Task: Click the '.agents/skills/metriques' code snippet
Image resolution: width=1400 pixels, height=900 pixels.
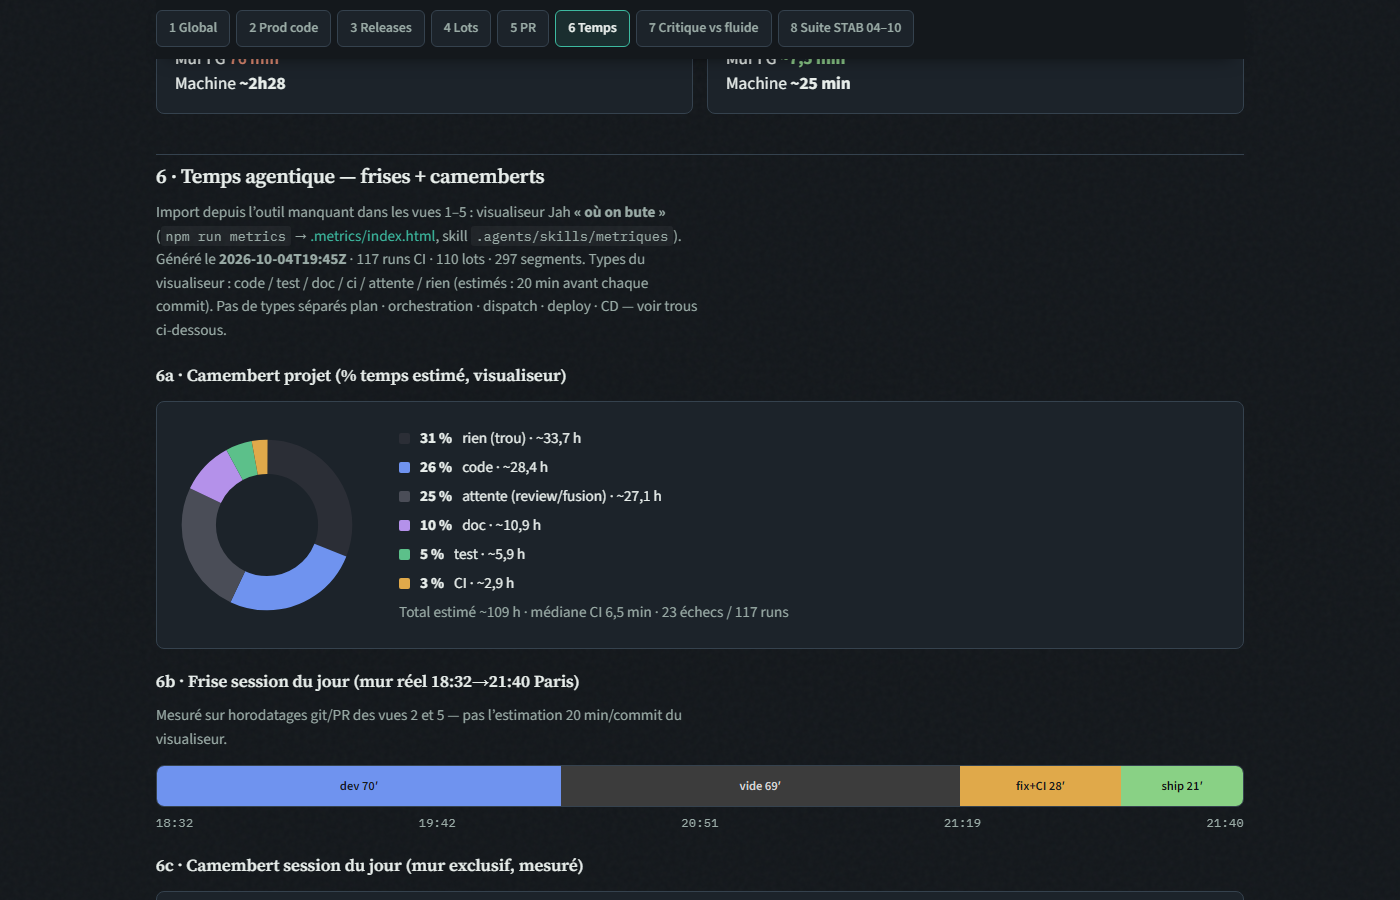Action: (572, 237)
